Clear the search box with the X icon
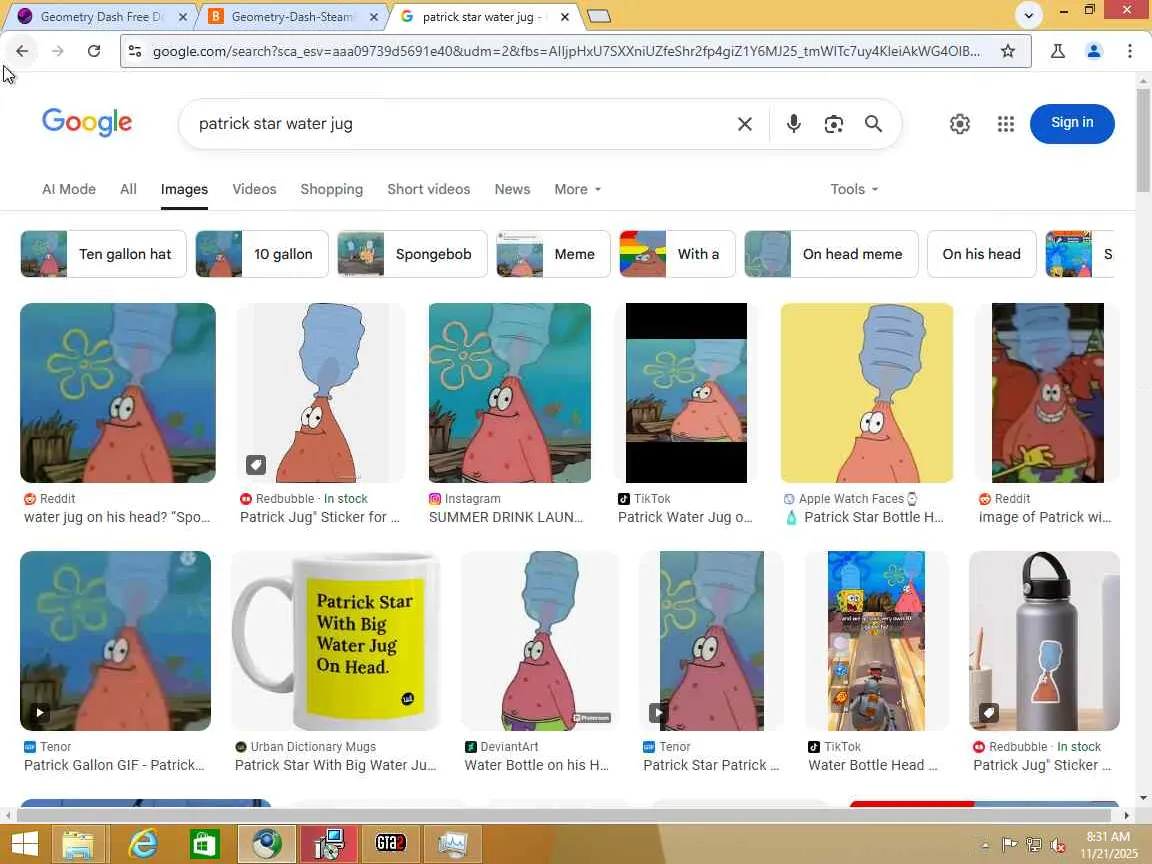 744,124
